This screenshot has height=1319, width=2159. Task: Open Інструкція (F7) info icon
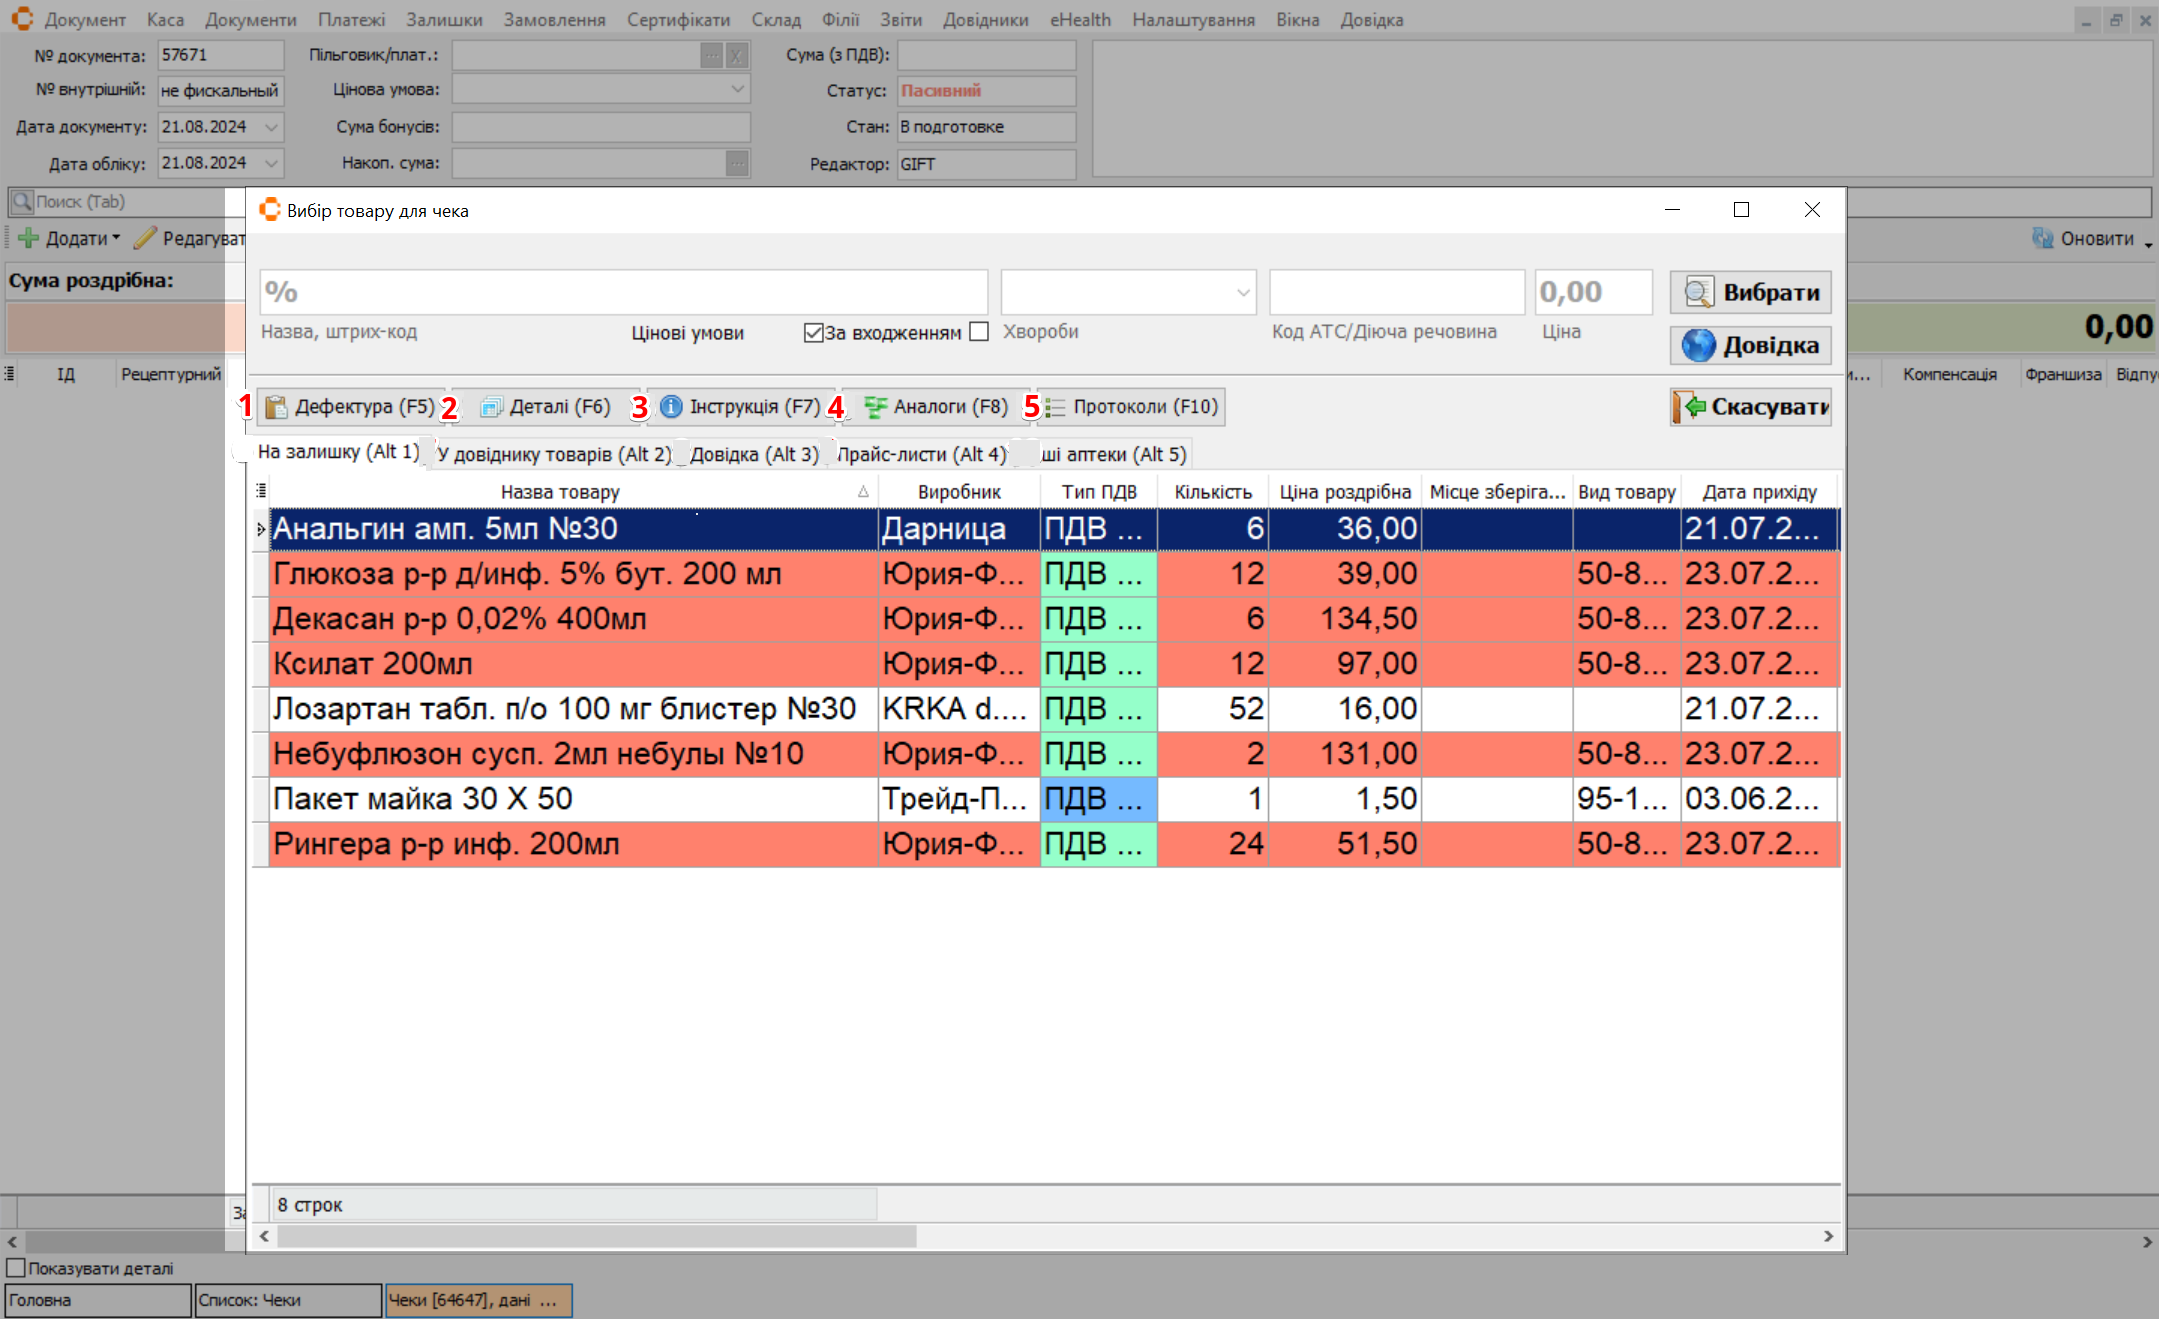pos(671,407)
